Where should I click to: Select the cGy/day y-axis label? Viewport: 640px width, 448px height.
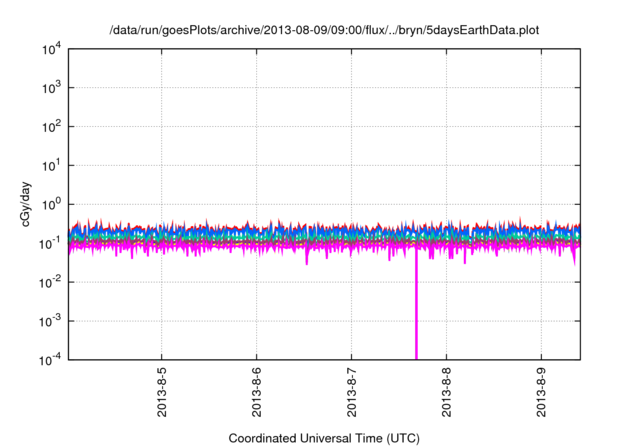point(25,204)
